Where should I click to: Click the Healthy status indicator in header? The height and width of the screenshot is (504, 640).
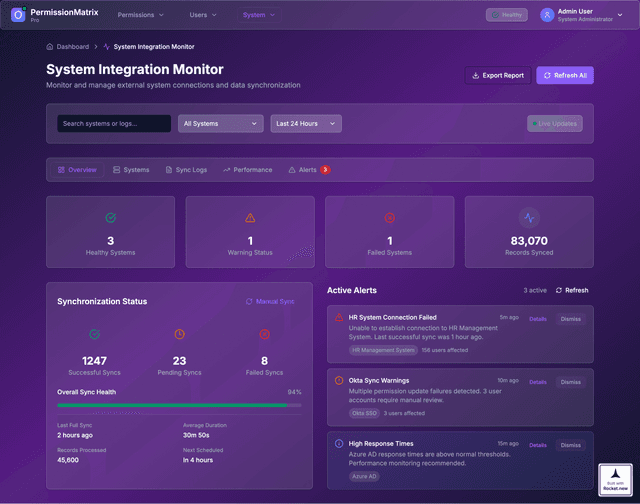click(x=507, y=15)
